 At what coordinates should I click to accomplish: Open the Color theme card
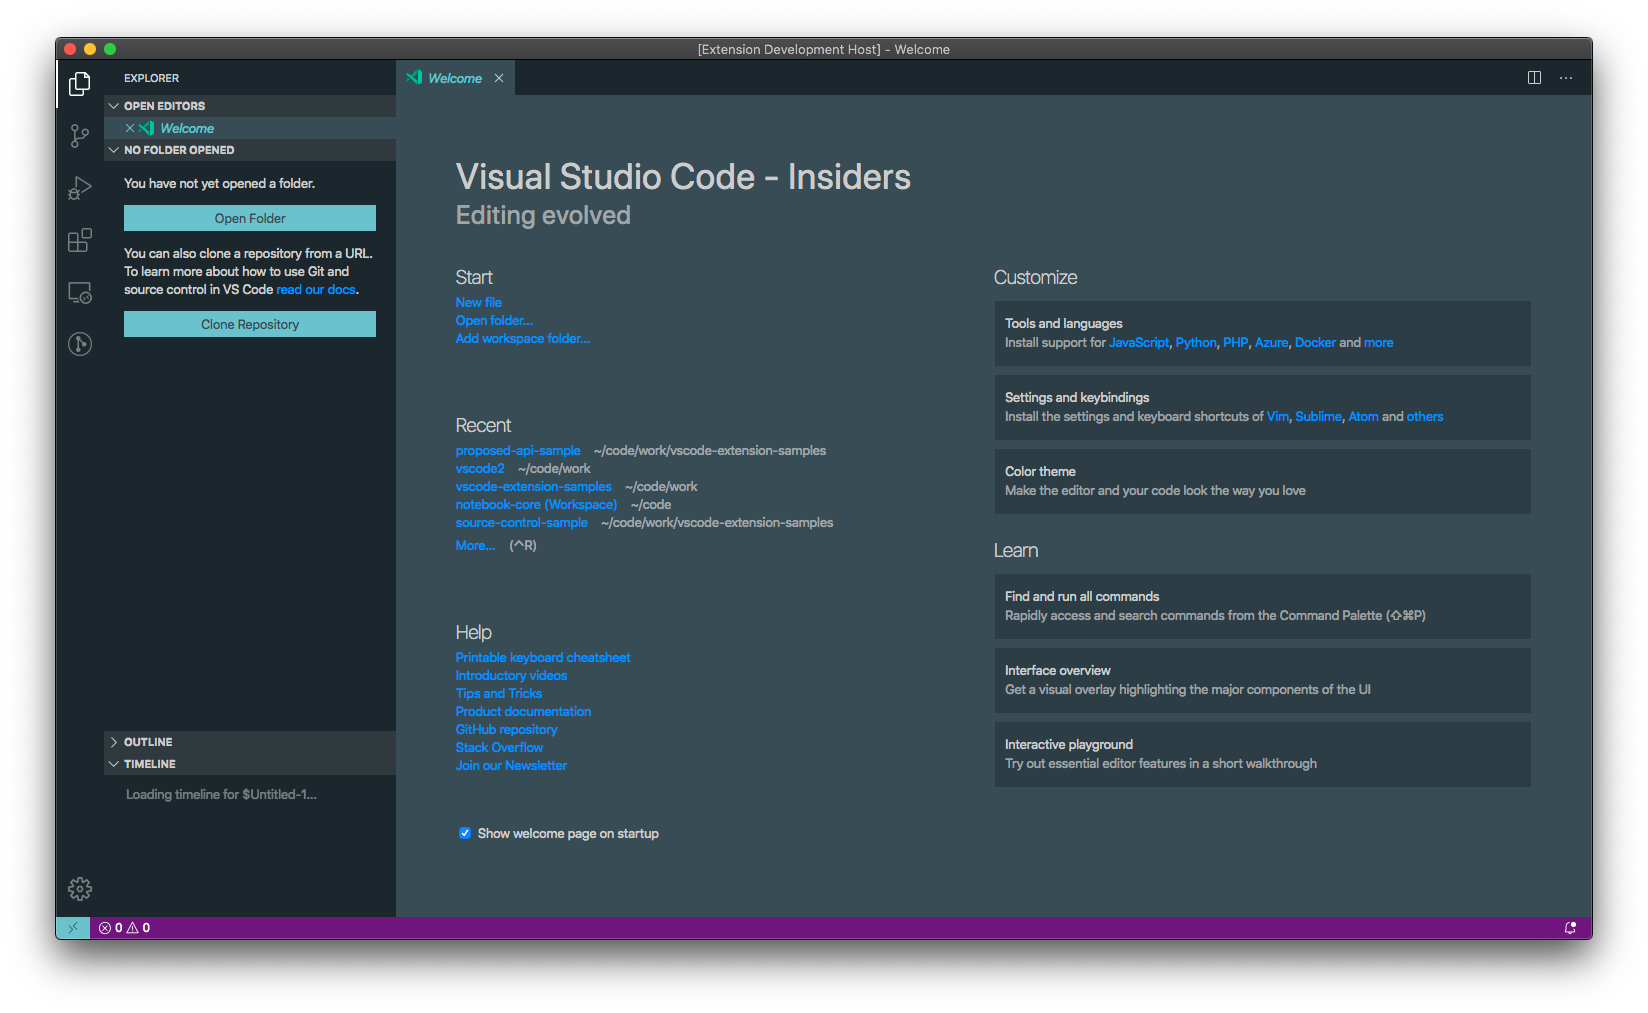[1262, 481]
